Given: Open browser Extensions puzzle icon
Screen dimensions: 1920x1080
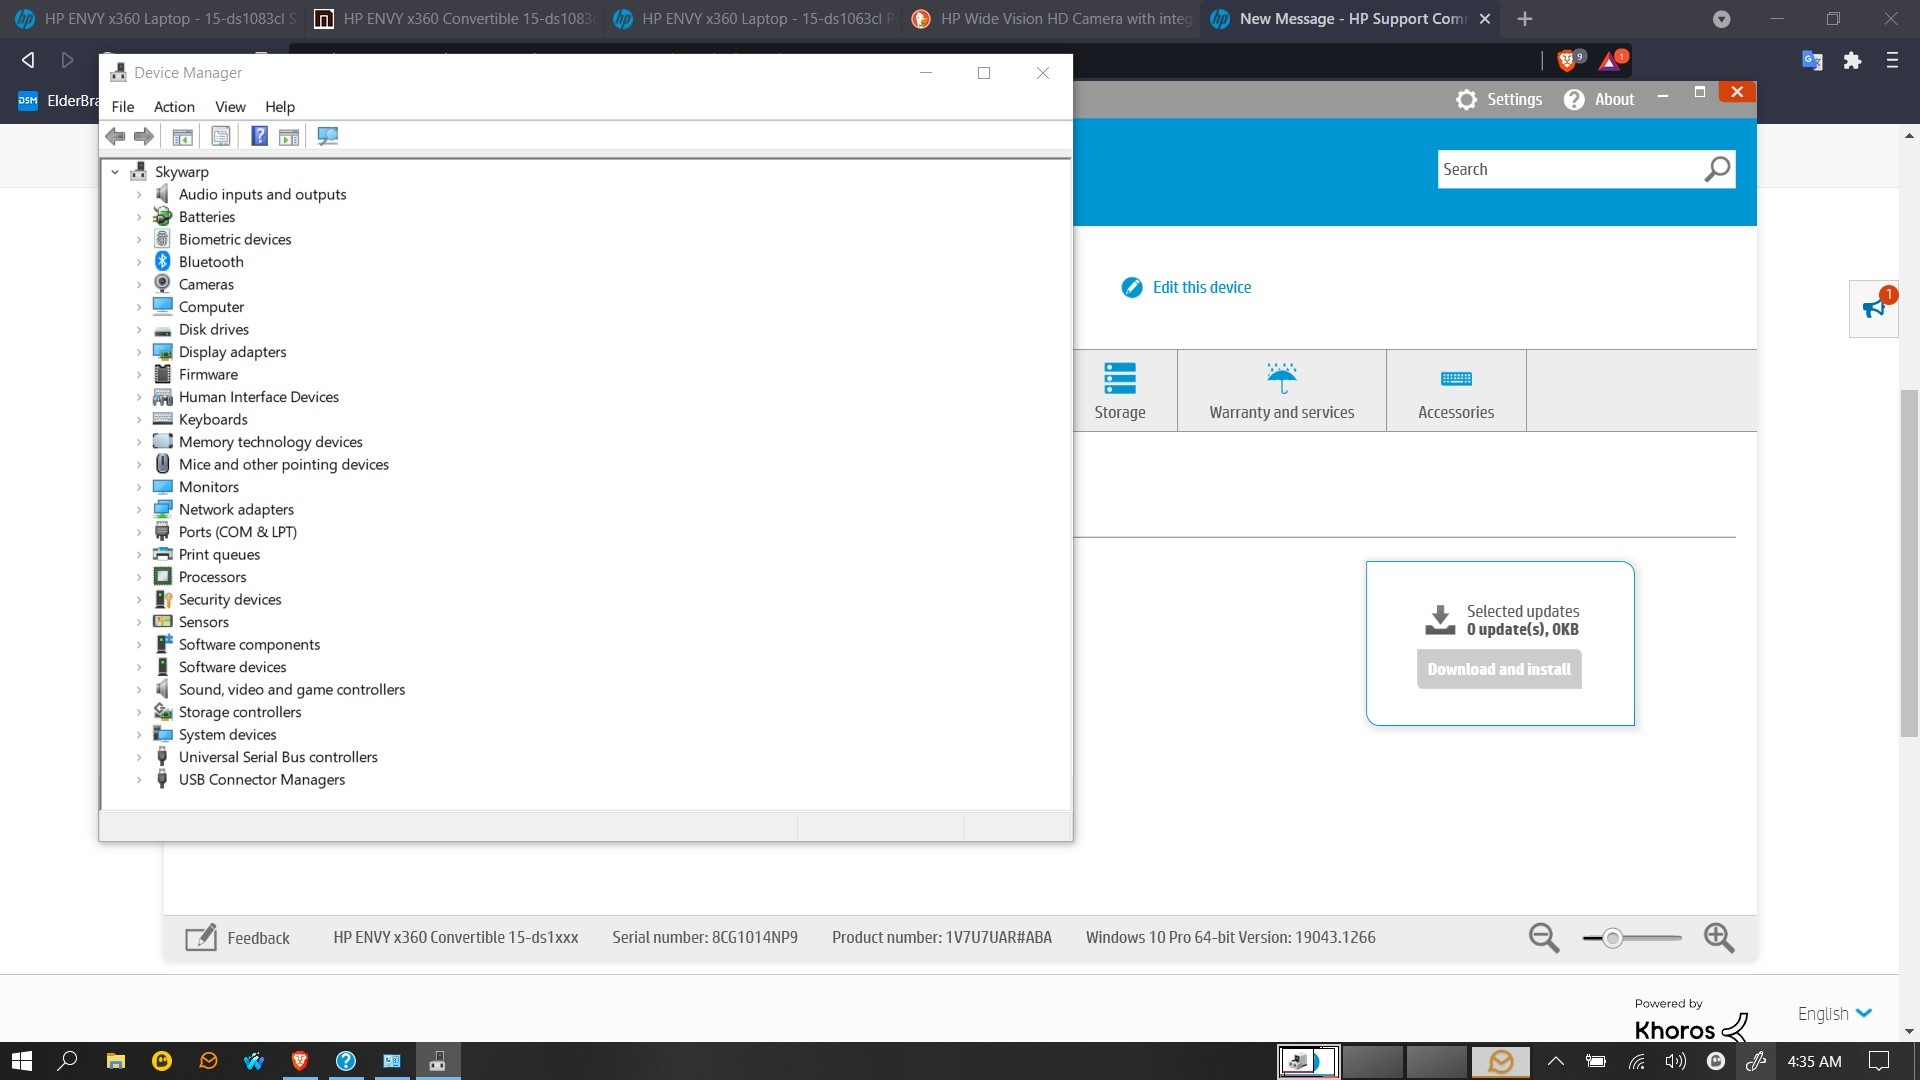Looking at the screenshot, I should point(1852,61).
